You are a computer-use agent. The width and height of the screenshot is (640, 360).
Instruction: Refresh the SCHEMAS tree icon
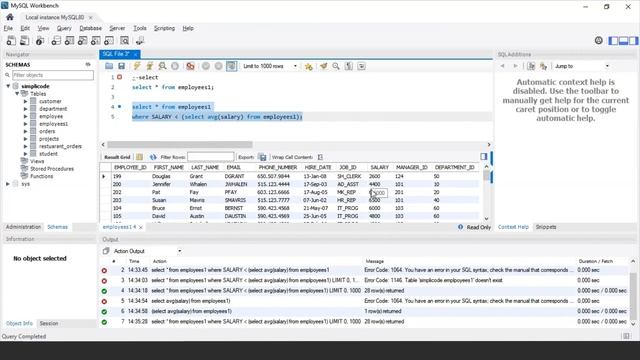click(x=88, y=64)
